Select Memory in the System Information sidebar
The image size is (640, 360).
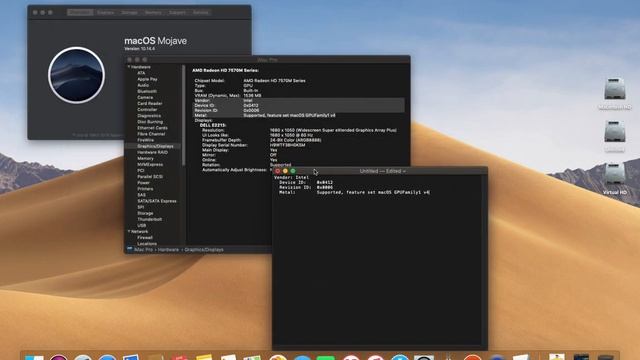(x=145, y=158)
